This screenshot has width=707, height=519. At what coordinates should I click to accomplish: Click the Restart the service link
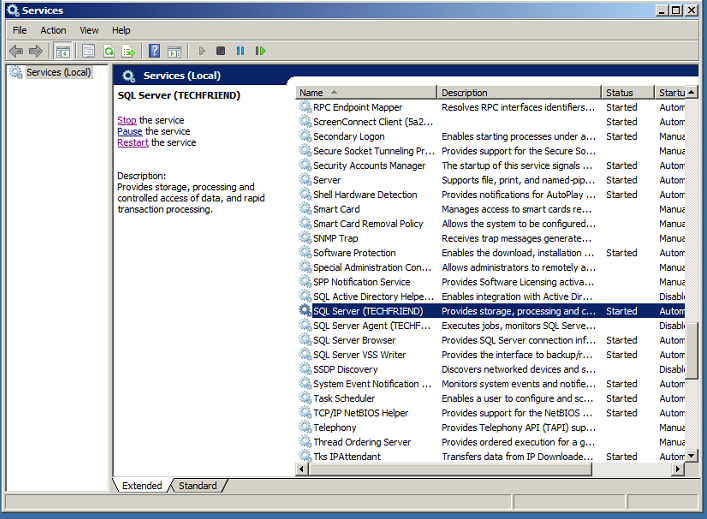(x=133, y=143)
